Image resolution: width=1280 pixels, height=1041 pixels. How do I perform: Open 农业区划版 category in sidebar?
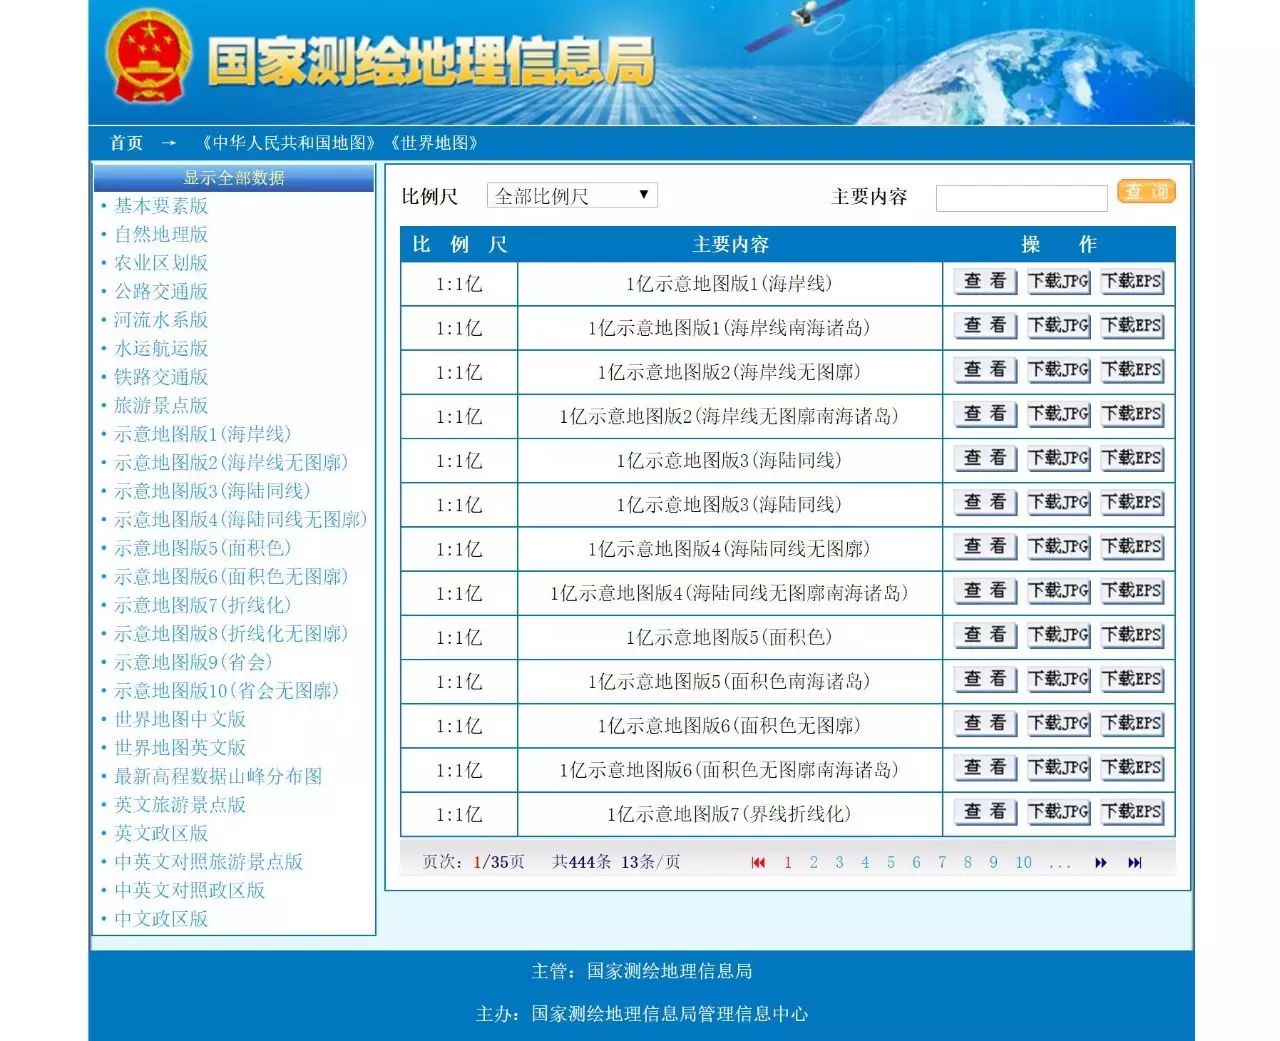click(x=161, y=263)
